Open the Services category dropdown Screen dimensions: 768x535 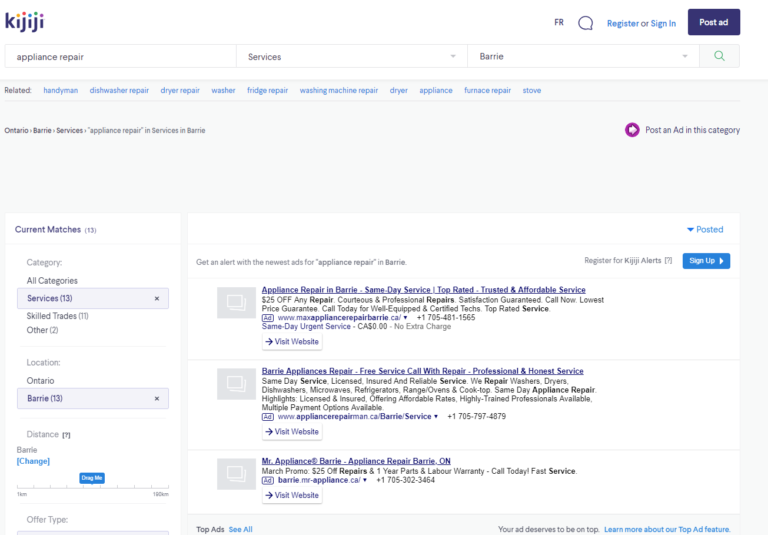(352, 56)
